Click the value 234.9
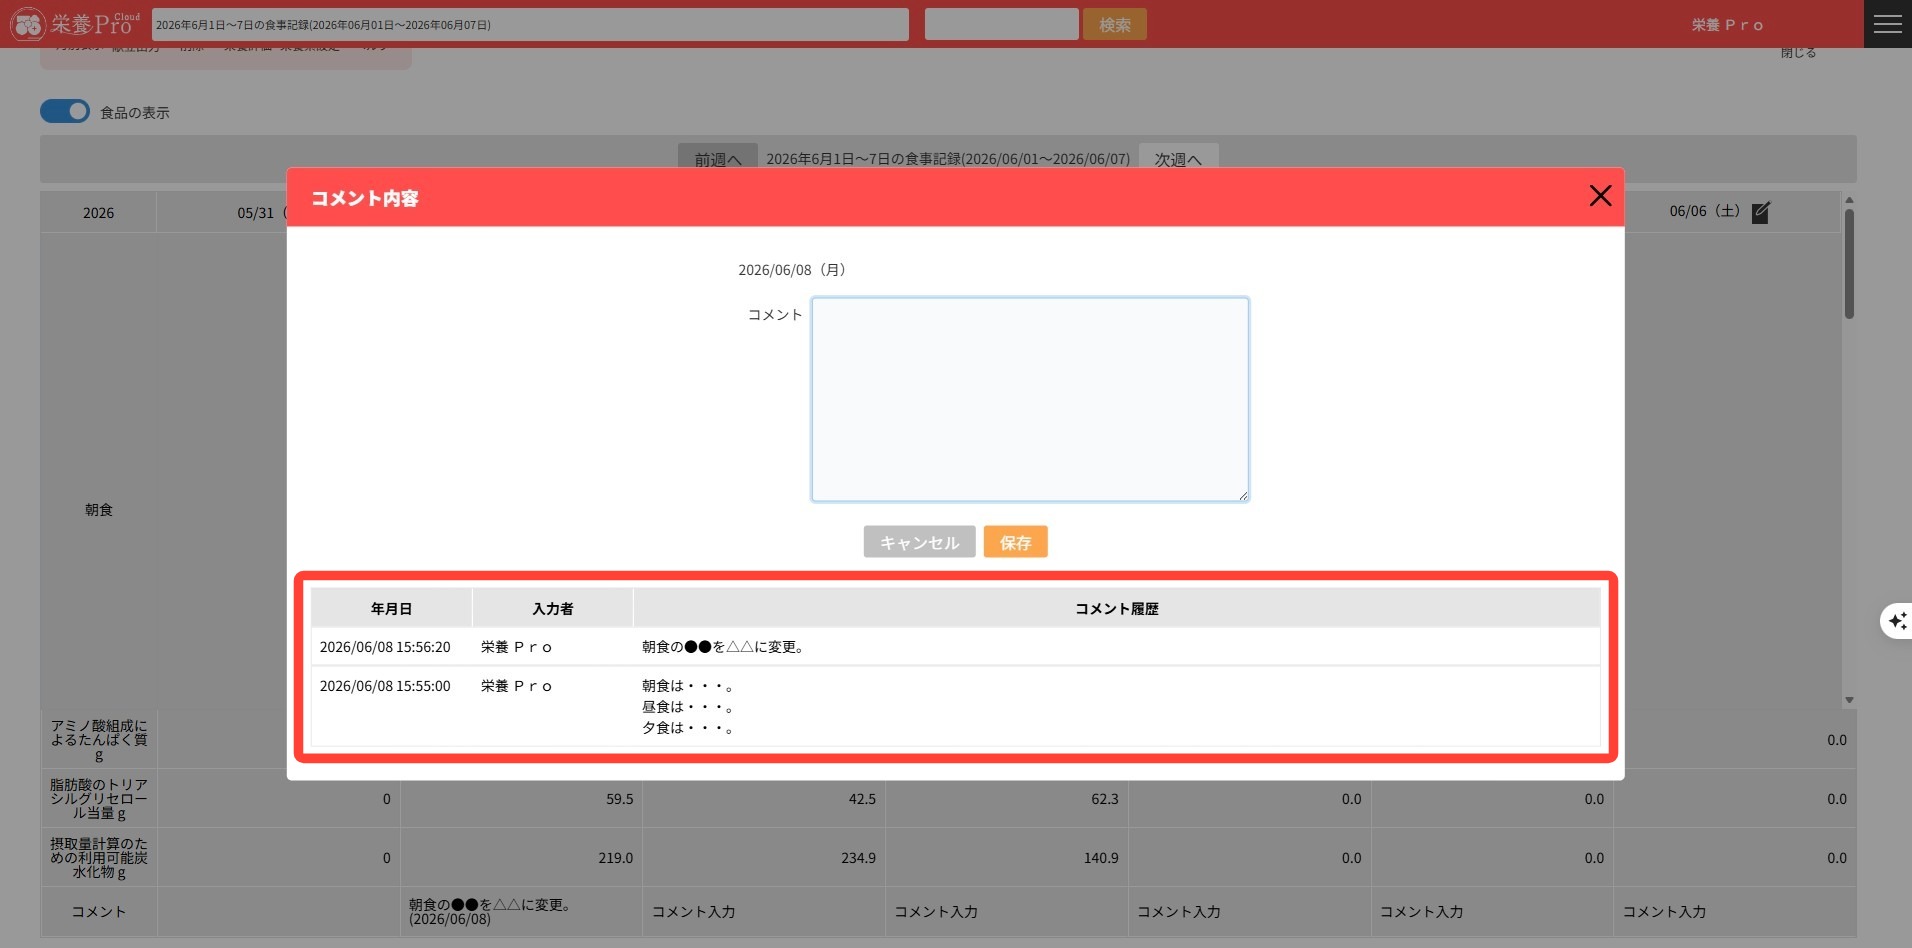This screenshot has width=1912, height=948. click(858, 858)
